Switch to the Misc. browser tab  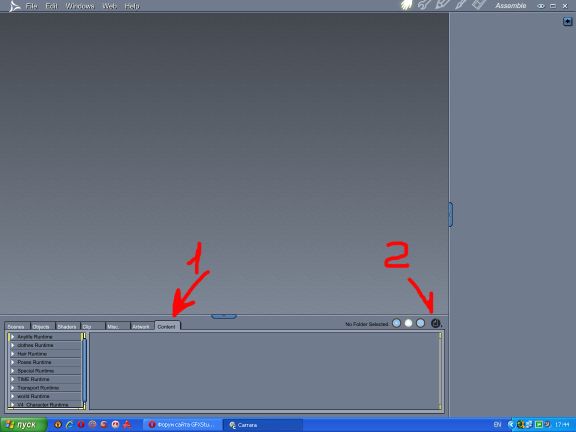[117, 326]
